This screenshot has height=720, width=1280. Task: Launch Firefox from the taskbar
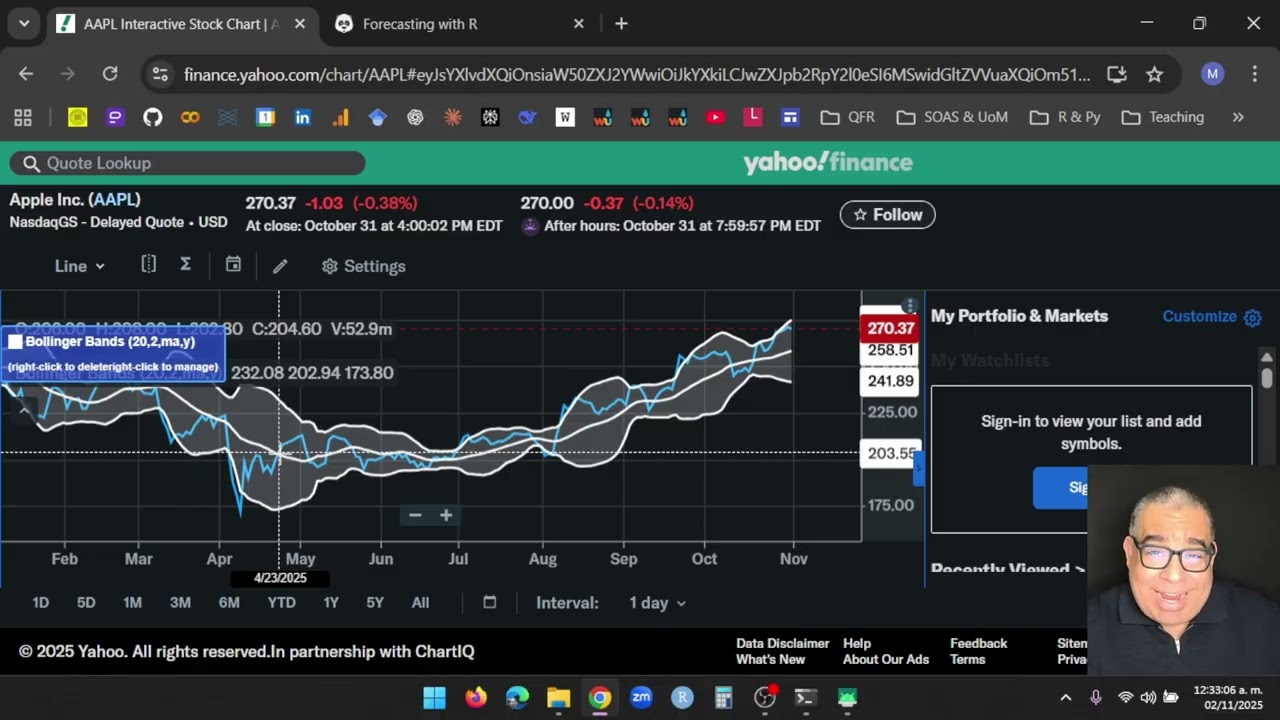tap(476, 698)
